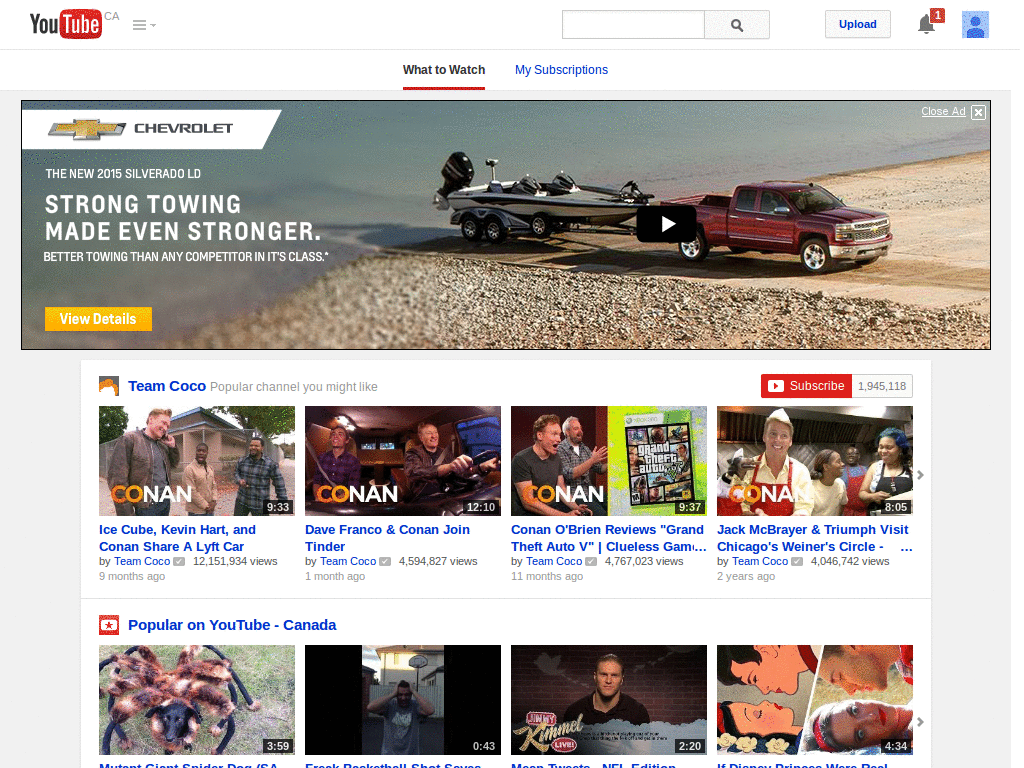Open 'Jack McBrayer & Triumph Visit' title
Screen dimensions: 1024x768
813,538
